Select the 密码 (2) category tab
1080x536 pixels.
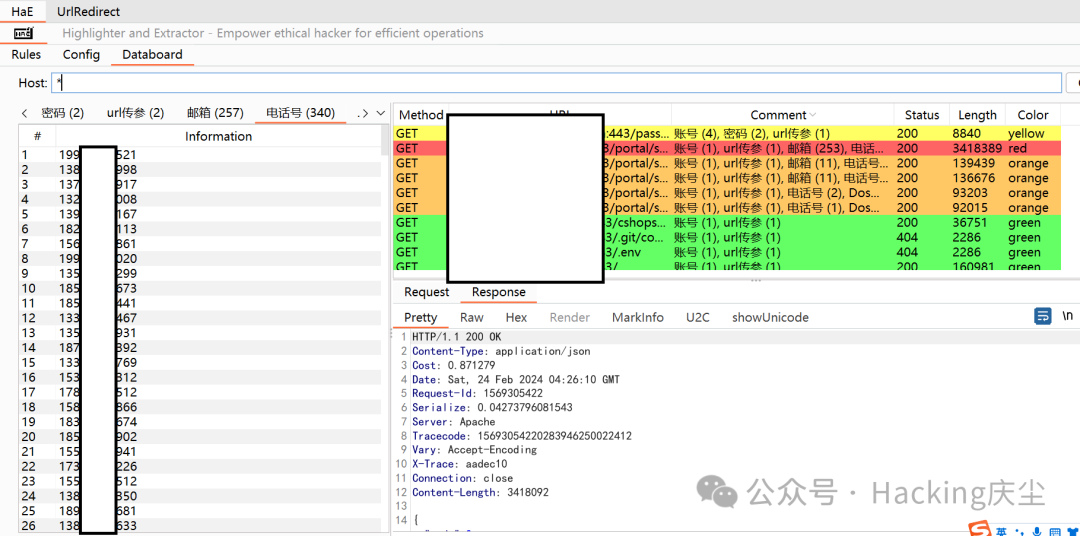(63, 112)
